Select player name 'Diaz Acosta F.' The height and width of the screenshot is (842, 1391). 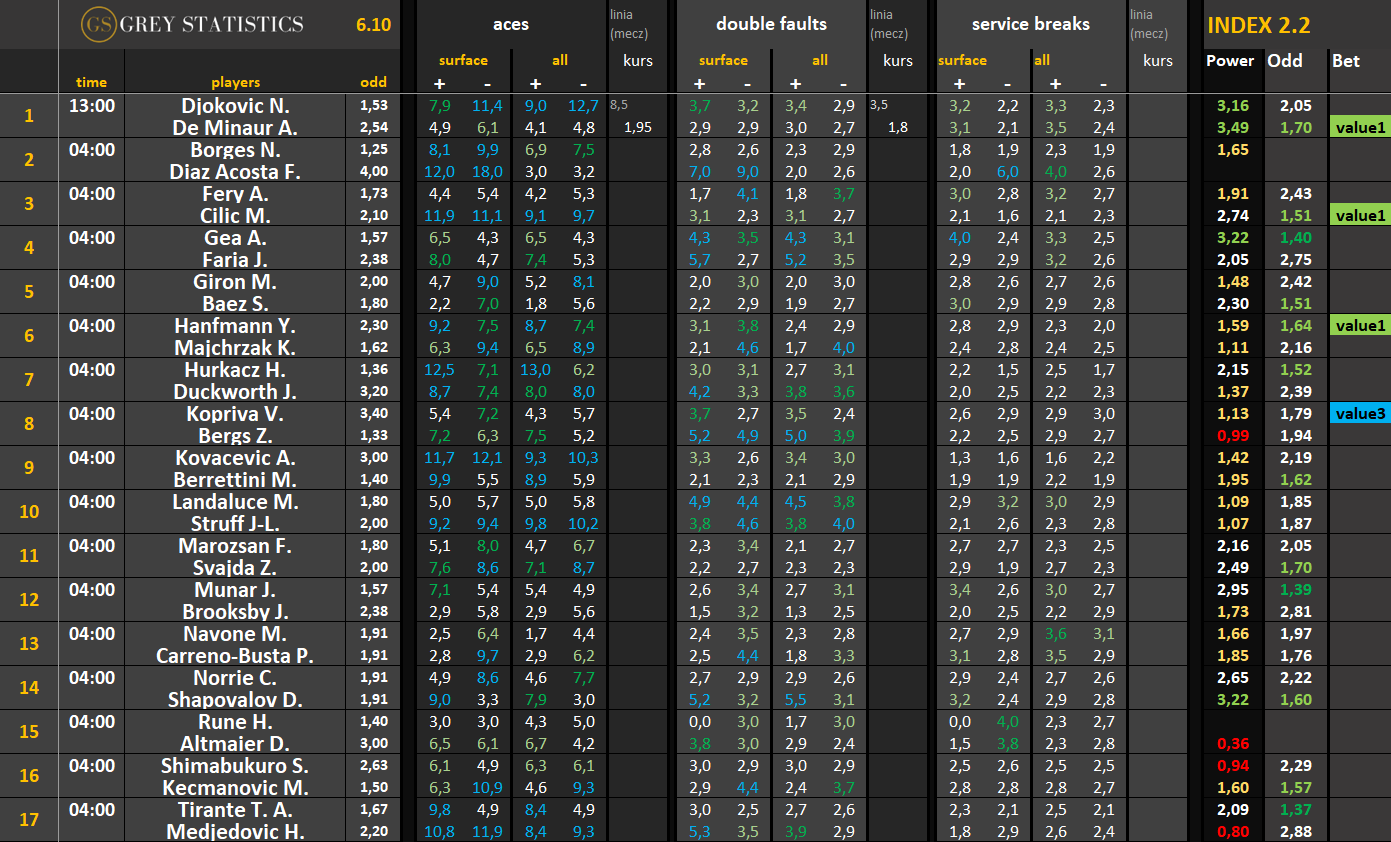[x=236, y=172]
